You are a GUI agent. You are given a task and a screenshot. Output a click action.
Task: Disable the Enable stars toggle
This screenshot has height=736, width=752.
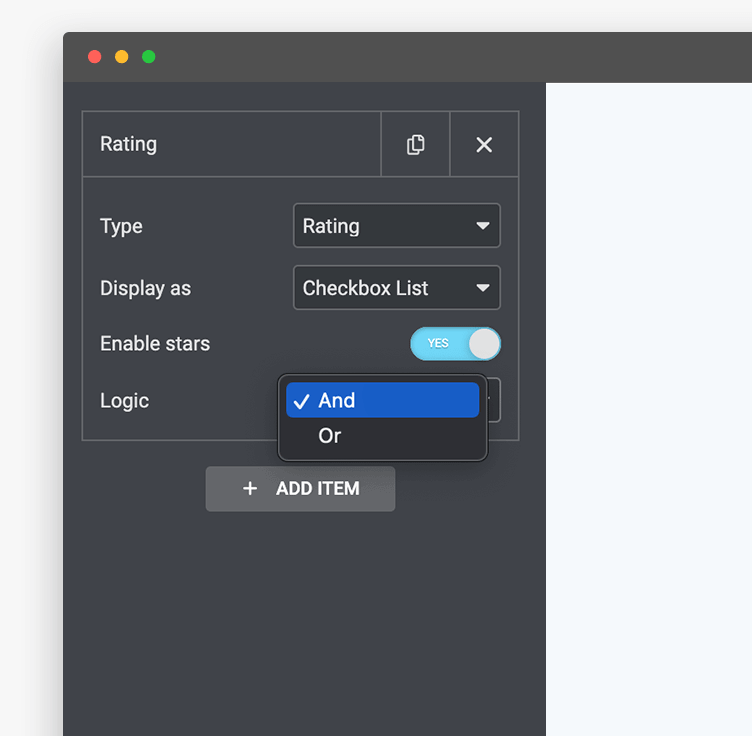coord(455,344)
